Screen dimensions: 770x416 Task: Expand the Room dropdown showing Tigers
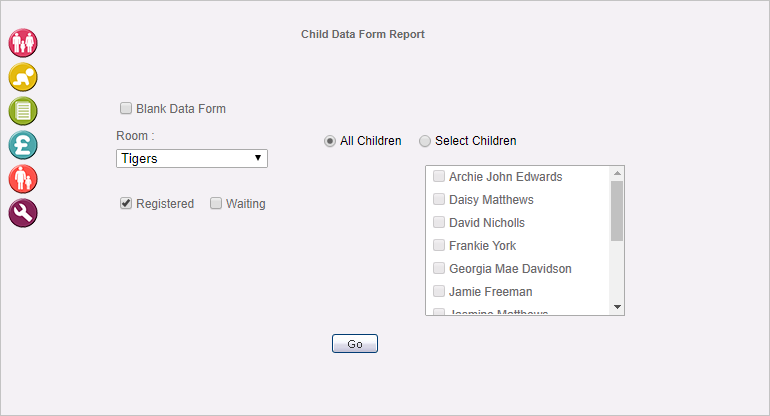click(192, 159)
